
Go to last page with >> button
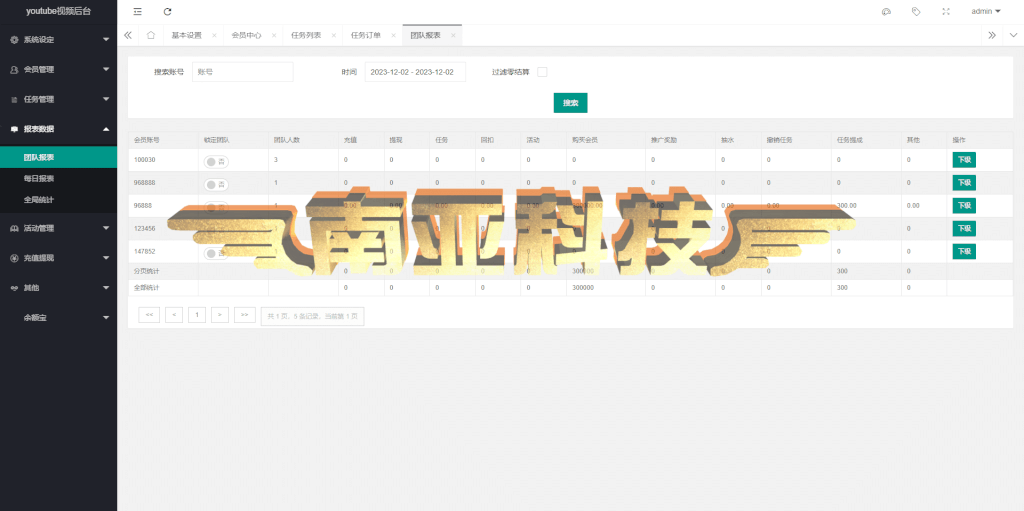tap(245, 315)
